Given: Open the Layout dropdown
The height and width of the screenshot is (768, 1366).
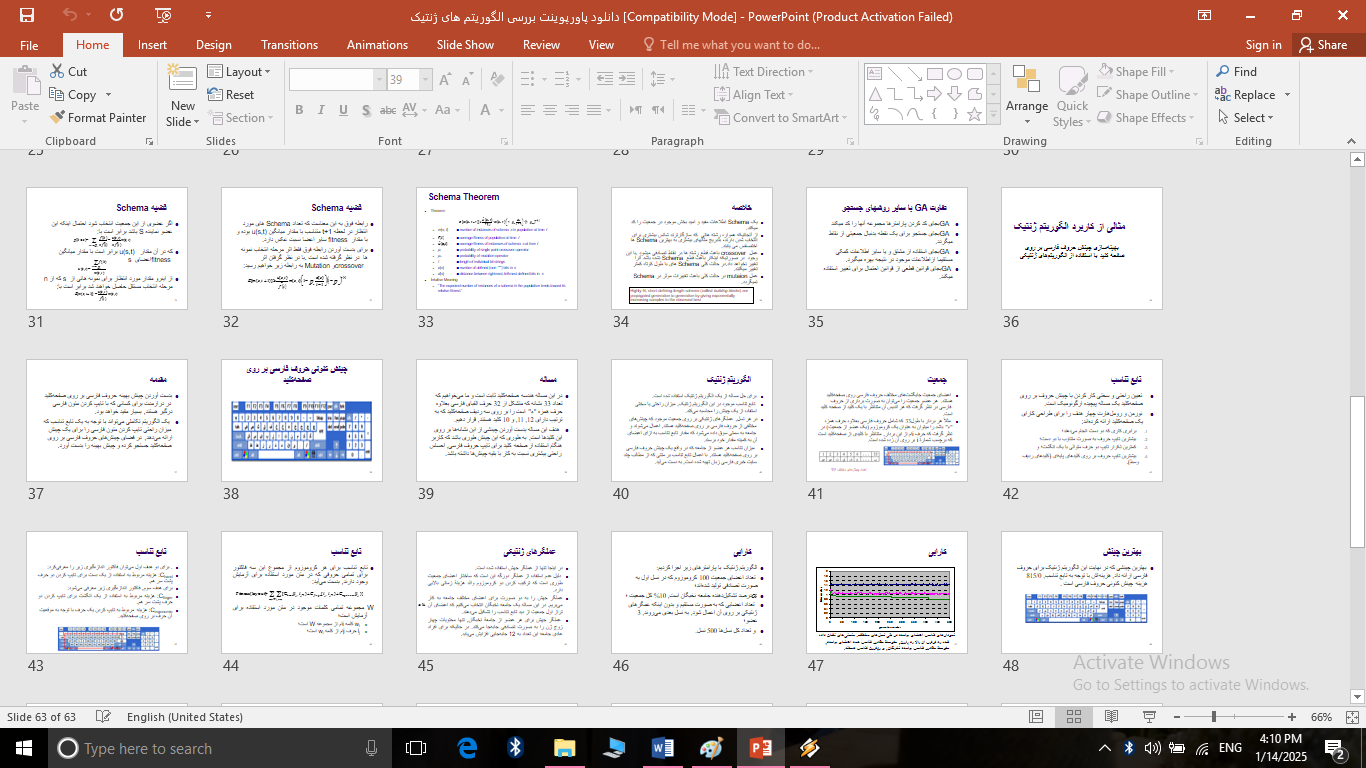Looking at the screenshot, I should (240, 72).
